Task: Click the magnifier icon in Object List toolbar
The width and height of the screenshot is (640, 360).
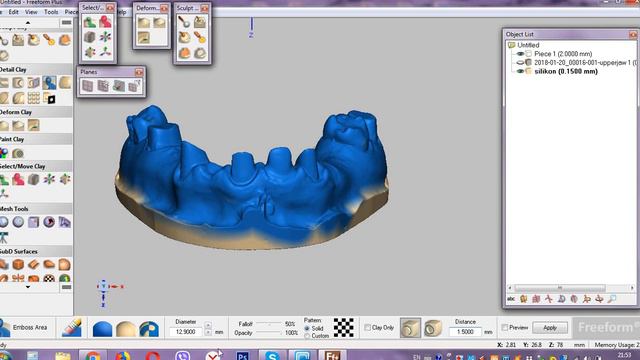Action: coord(611,299)
